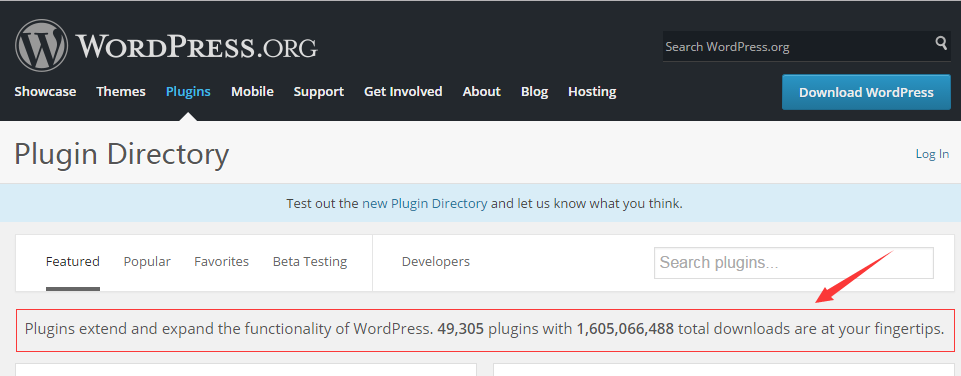Click the 1,605,066,488 downloads figure
This screenshot has width=961, height=376.
click(x=625, y=329)
